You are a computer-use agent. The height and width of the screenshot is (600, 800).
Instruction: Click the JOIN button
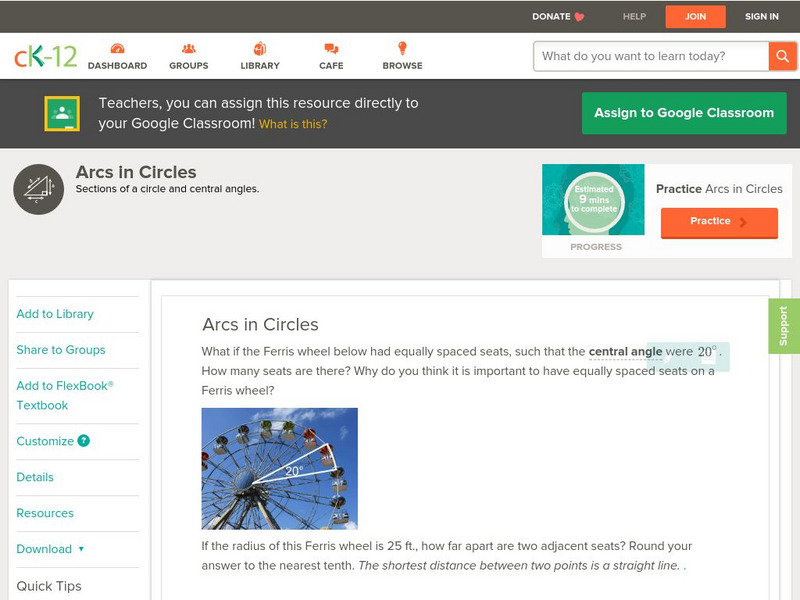point(695,17)
